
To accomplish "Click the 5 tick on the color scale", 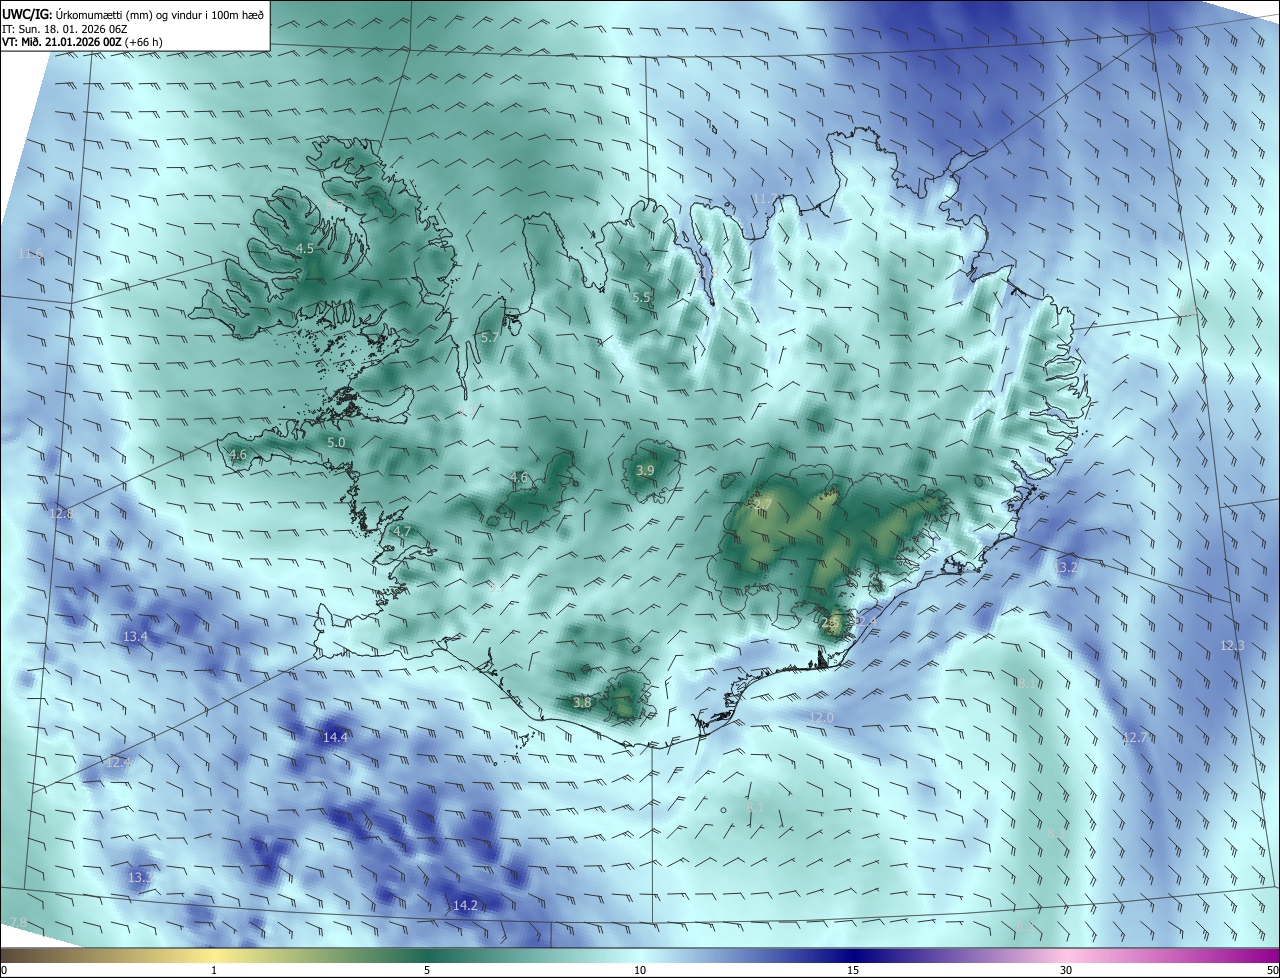I will tap(427, 971).
